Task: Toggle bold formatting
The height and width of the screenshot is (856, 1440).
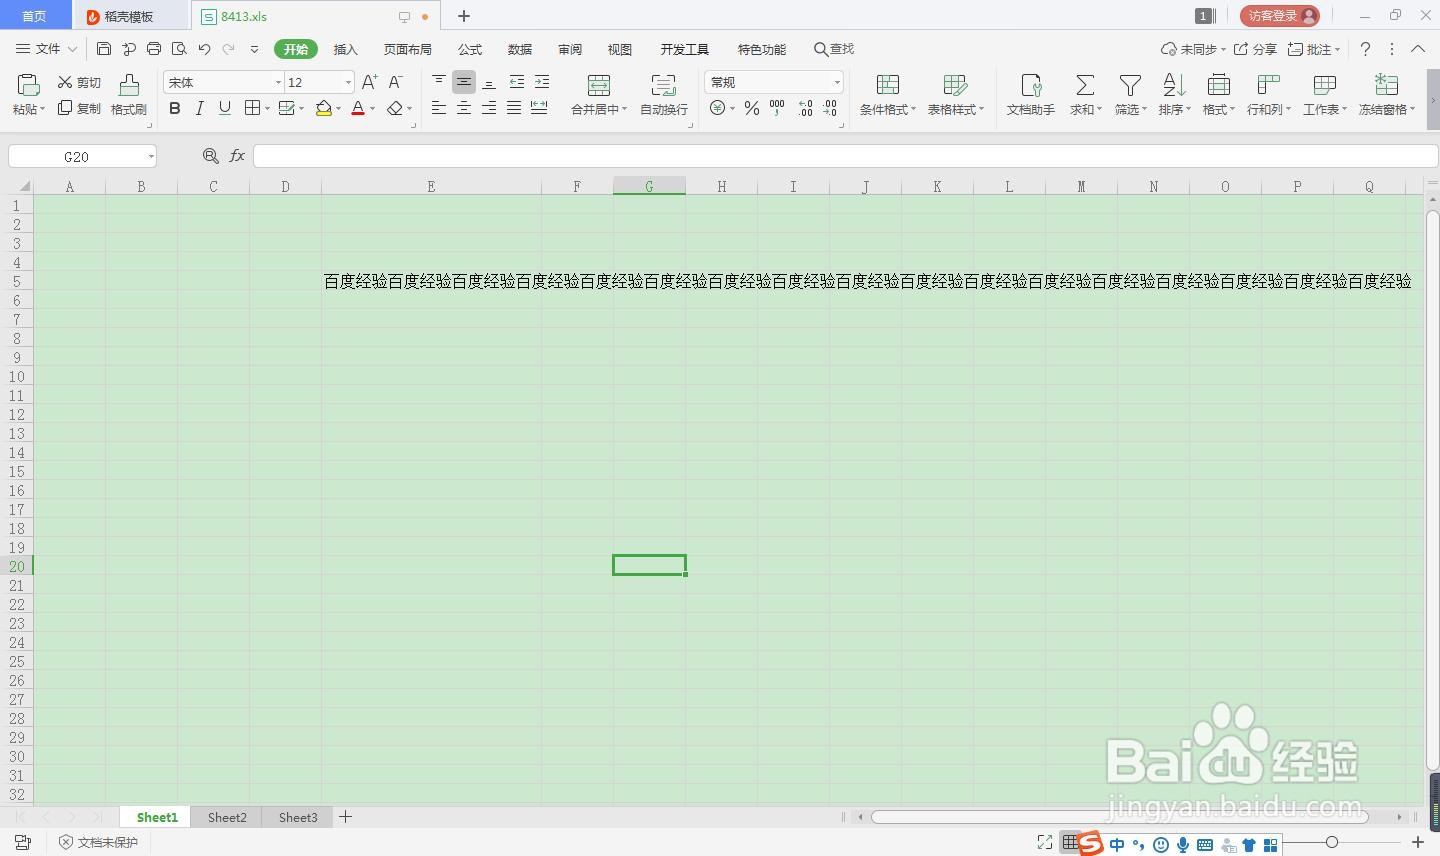Action: [175, 108]
